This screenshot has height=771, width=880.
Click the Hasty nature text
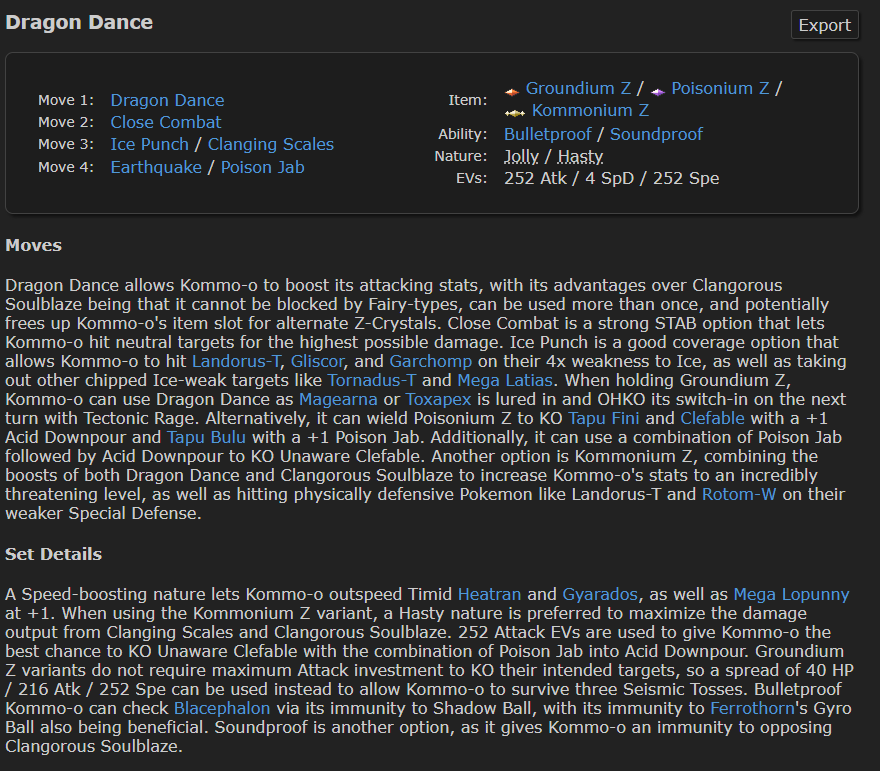coord(580,156)
